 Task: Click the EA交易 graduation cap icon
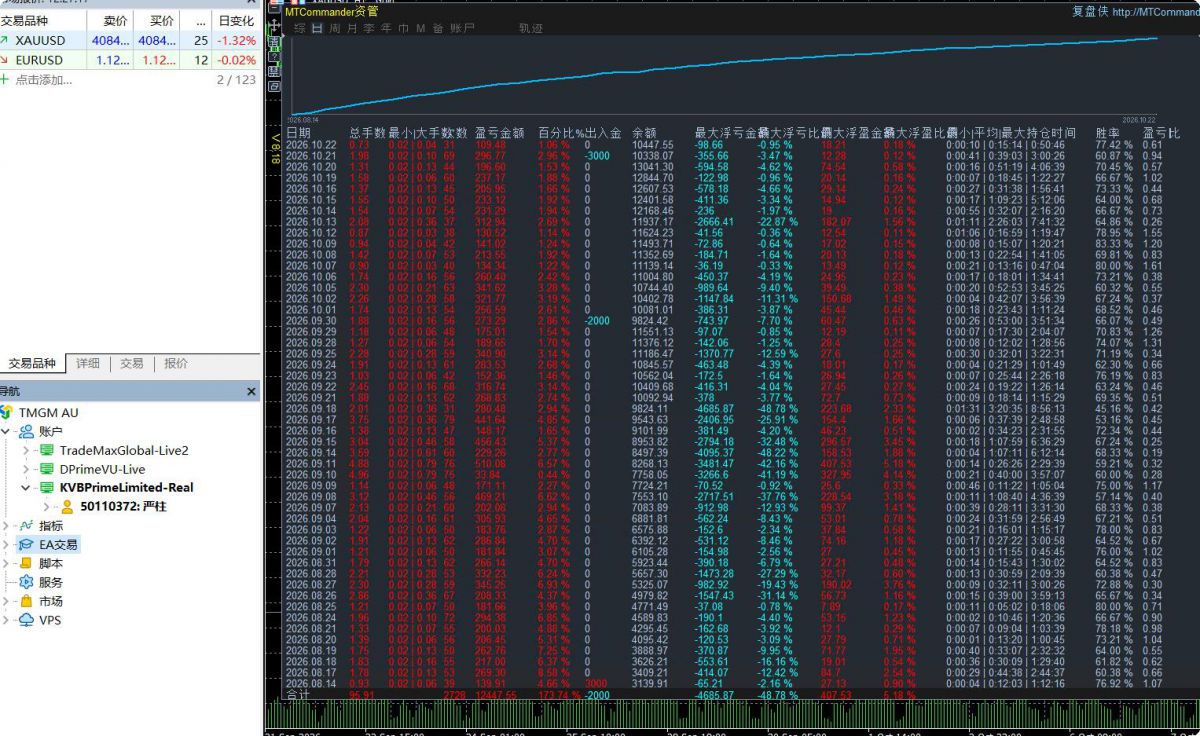point(26,545)
